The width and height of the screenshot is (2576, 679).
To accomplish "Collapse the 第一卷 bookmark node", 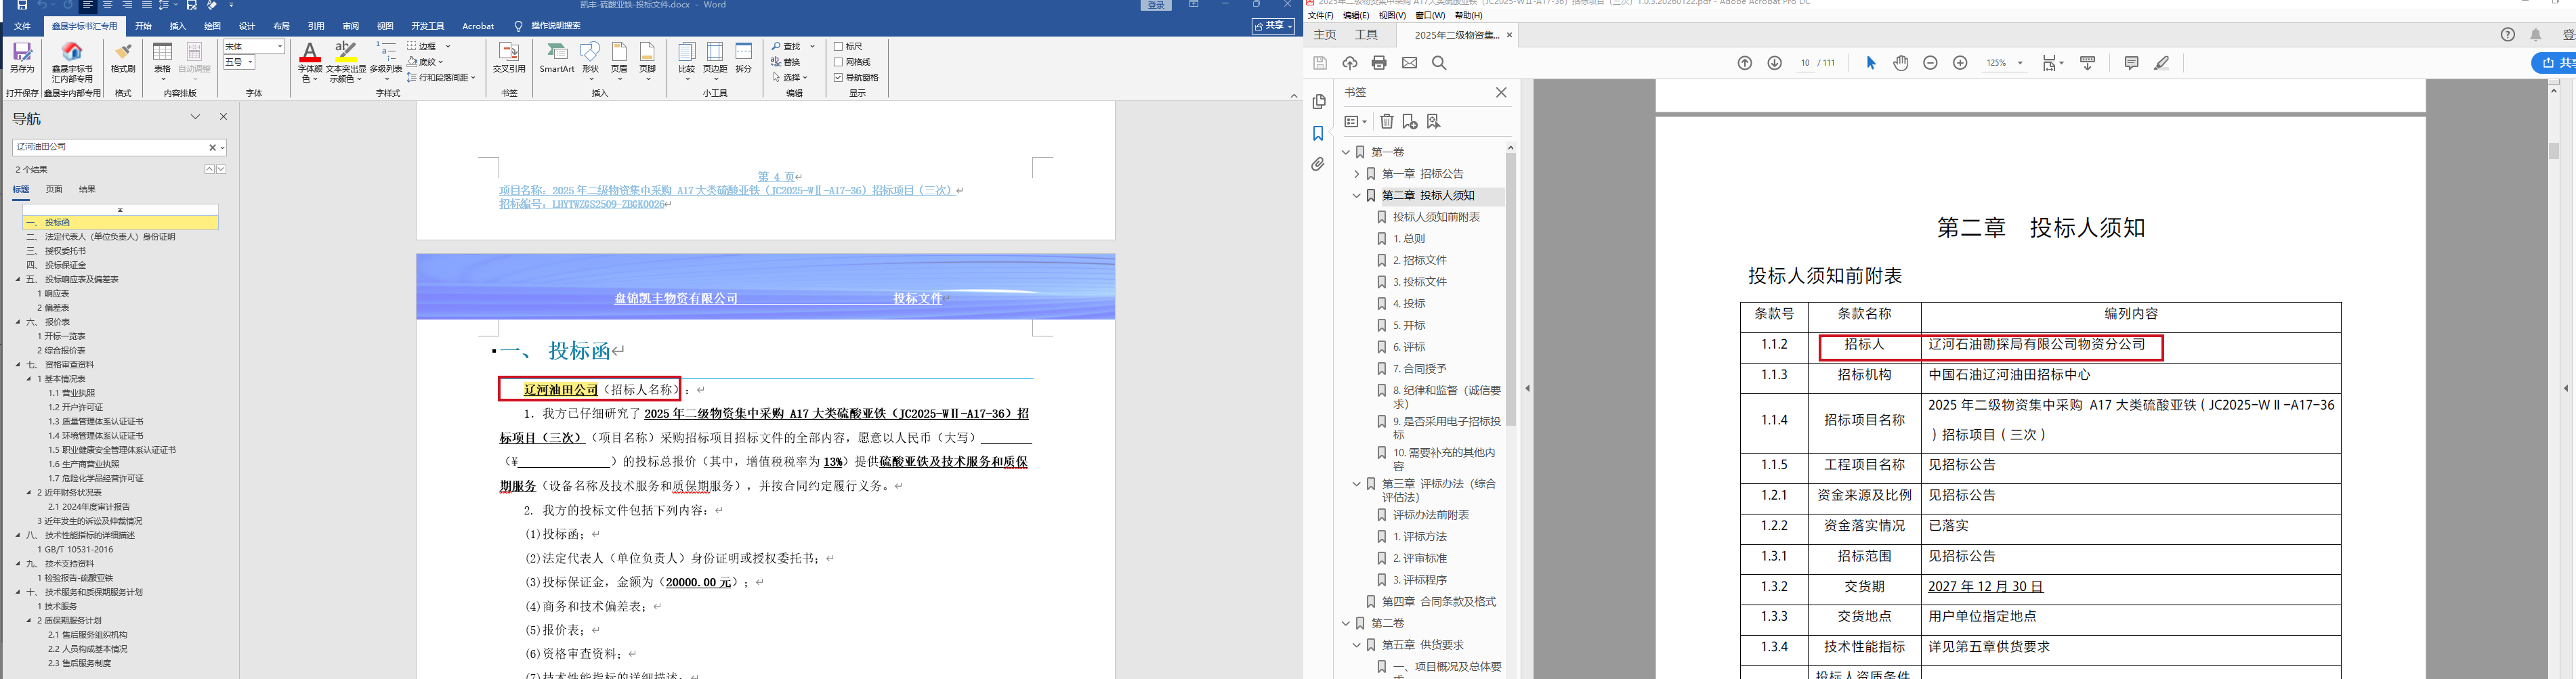I will click(x=1346, y=152).
